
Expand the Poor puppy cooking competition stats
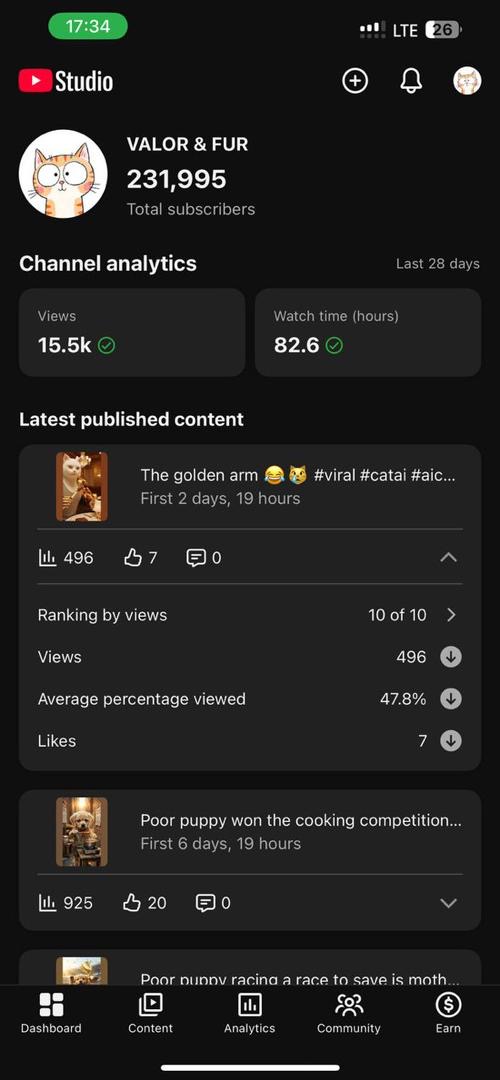(448, 903)
